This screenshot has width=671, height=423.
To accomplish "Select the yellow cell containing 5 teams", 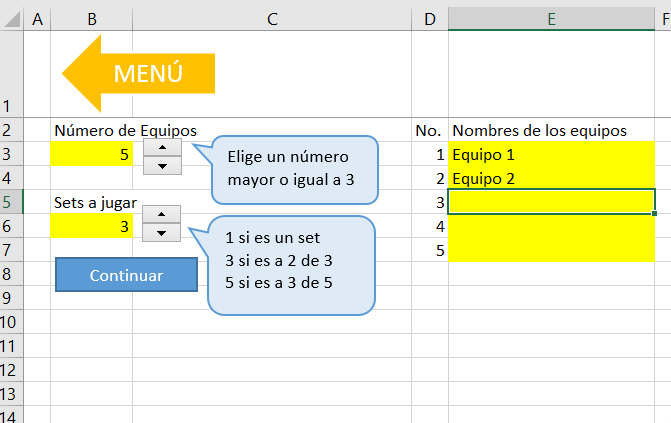I will pyautogui.click(x=91, y=155).
